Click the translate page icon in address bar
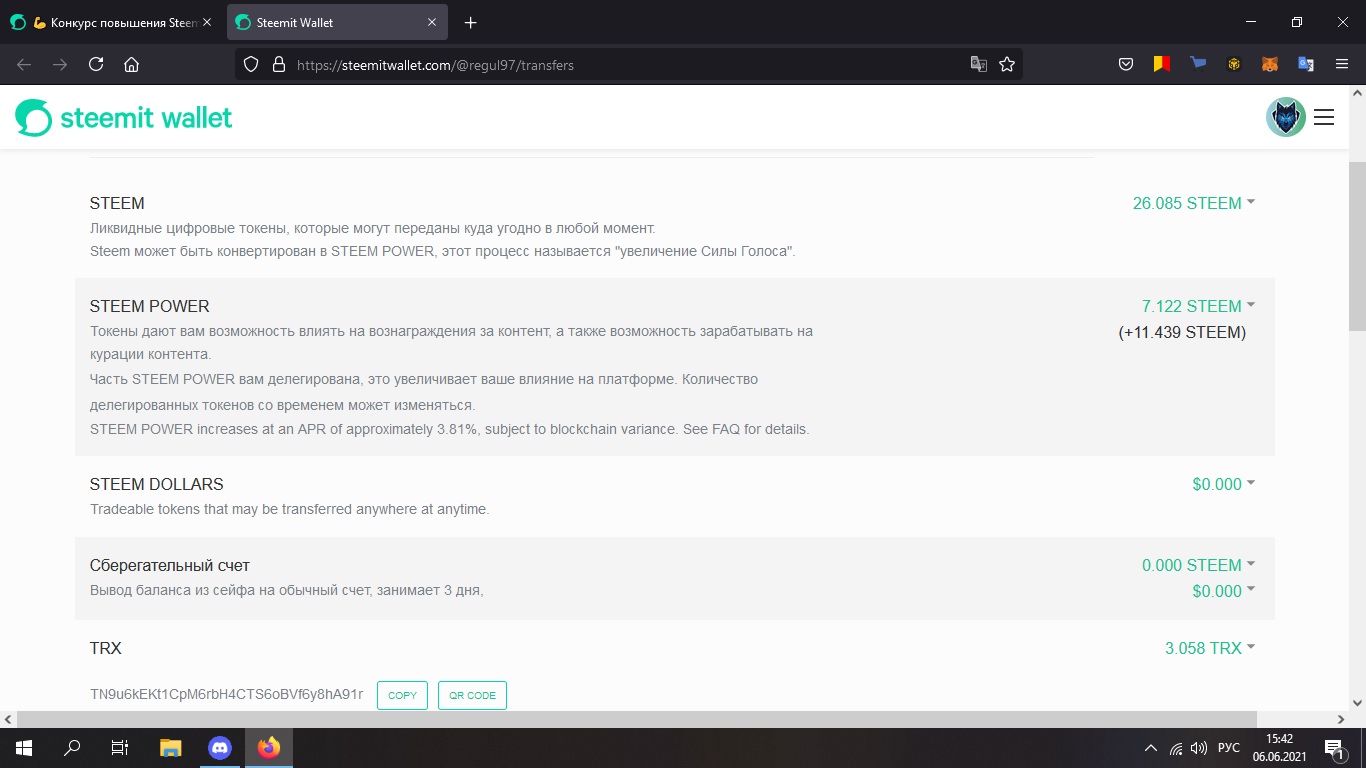The image size is (1366, 768). (979, 64)
